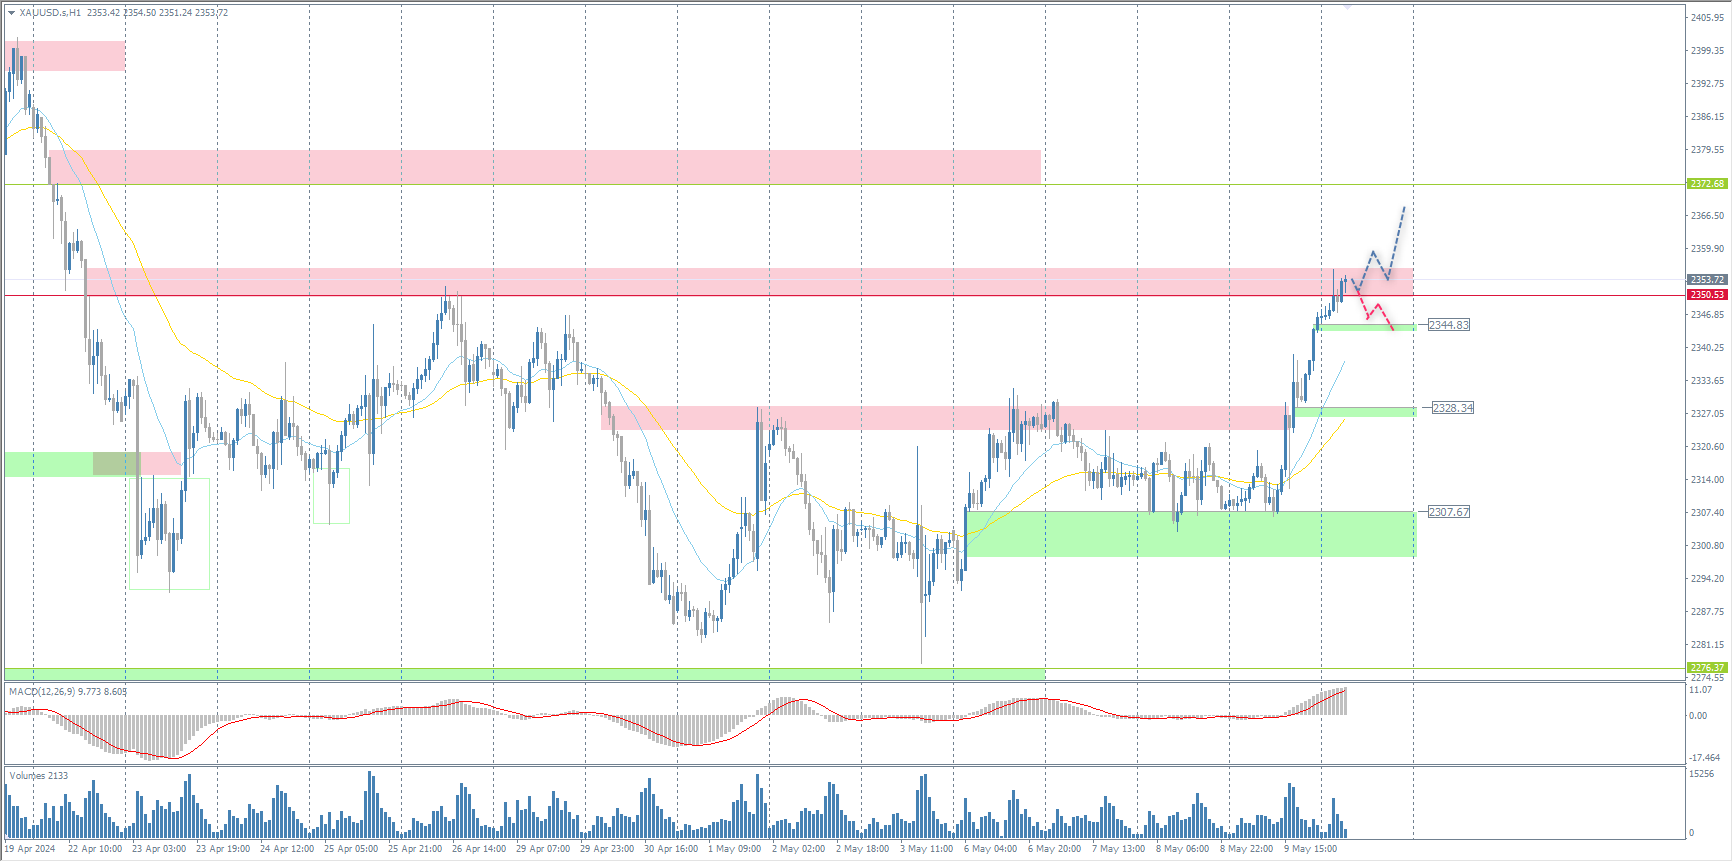The height and width of the screenshot is (862, 1733).
Task: Click the 23 Apr 03:00 time label
Action: pos(159,849)
